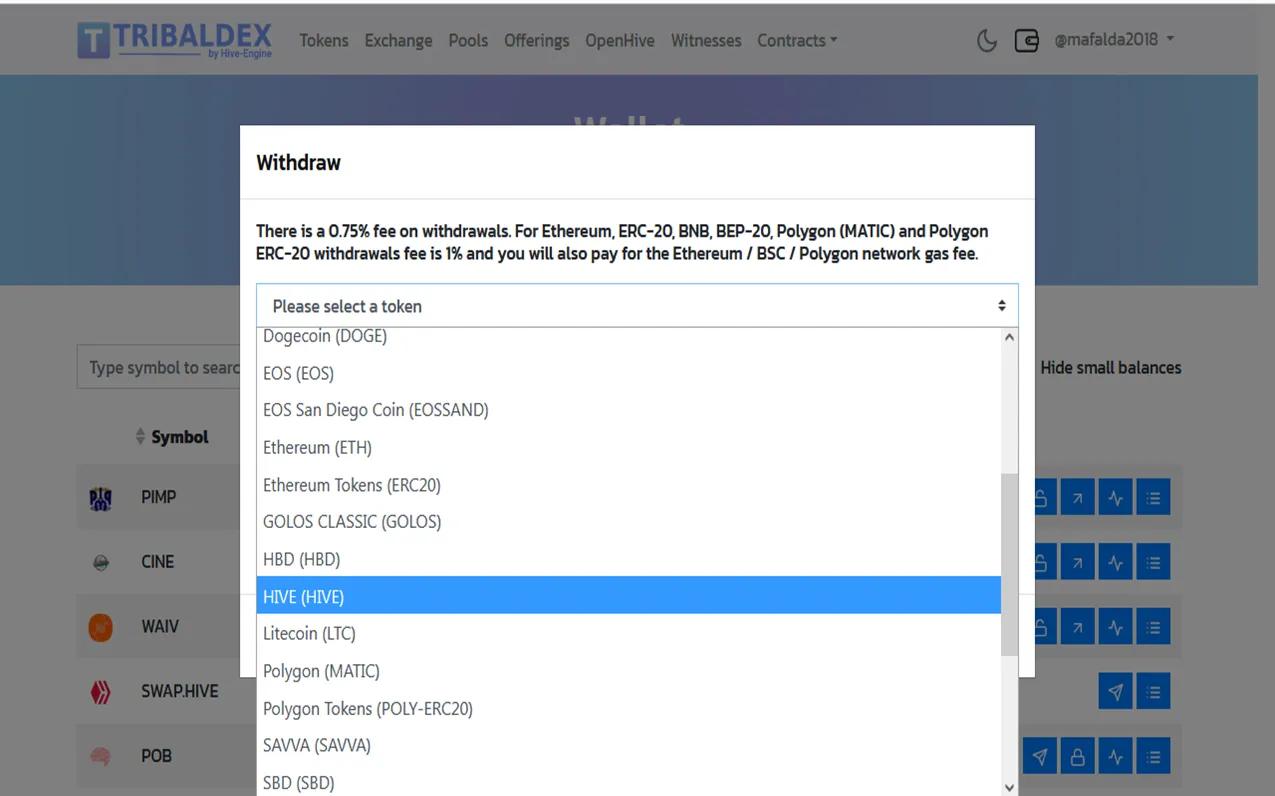Select EOS San Diego Coin (EOSSAND)

pyautogui.click(x=628, y=410)
